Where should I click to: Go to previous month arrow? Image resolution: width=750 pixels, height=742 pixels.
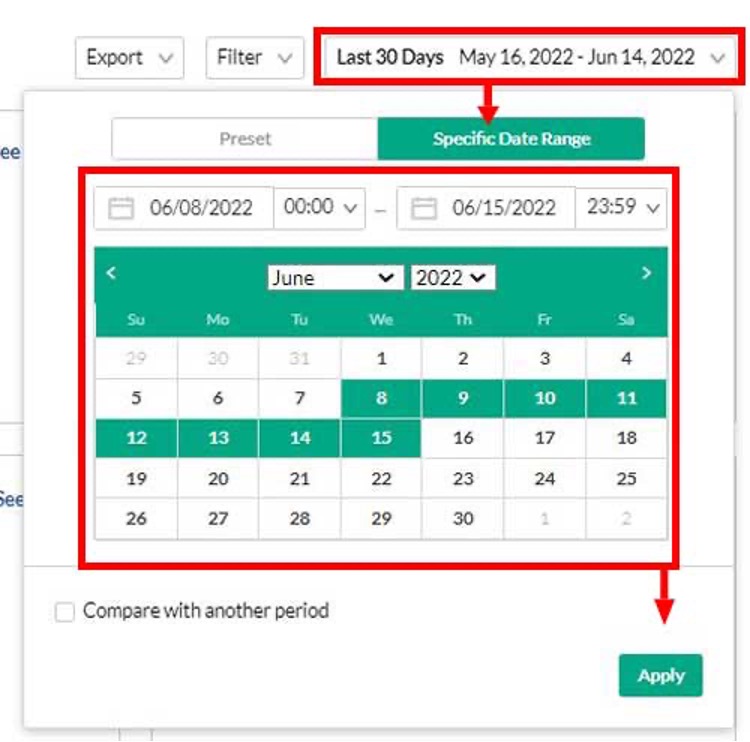click(x=111, y=273)
